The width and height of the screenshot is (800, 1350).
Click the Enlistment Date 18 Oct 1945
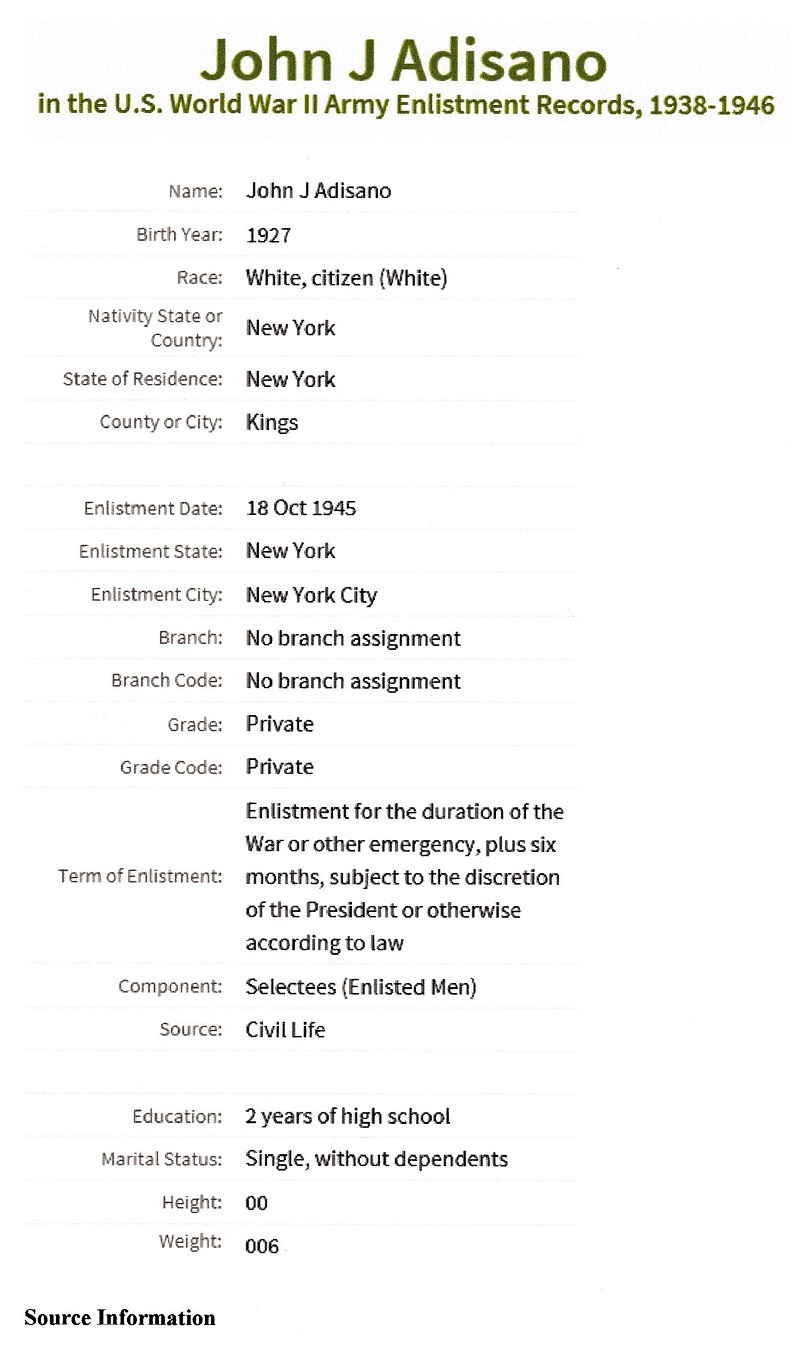tap(301, 508)
